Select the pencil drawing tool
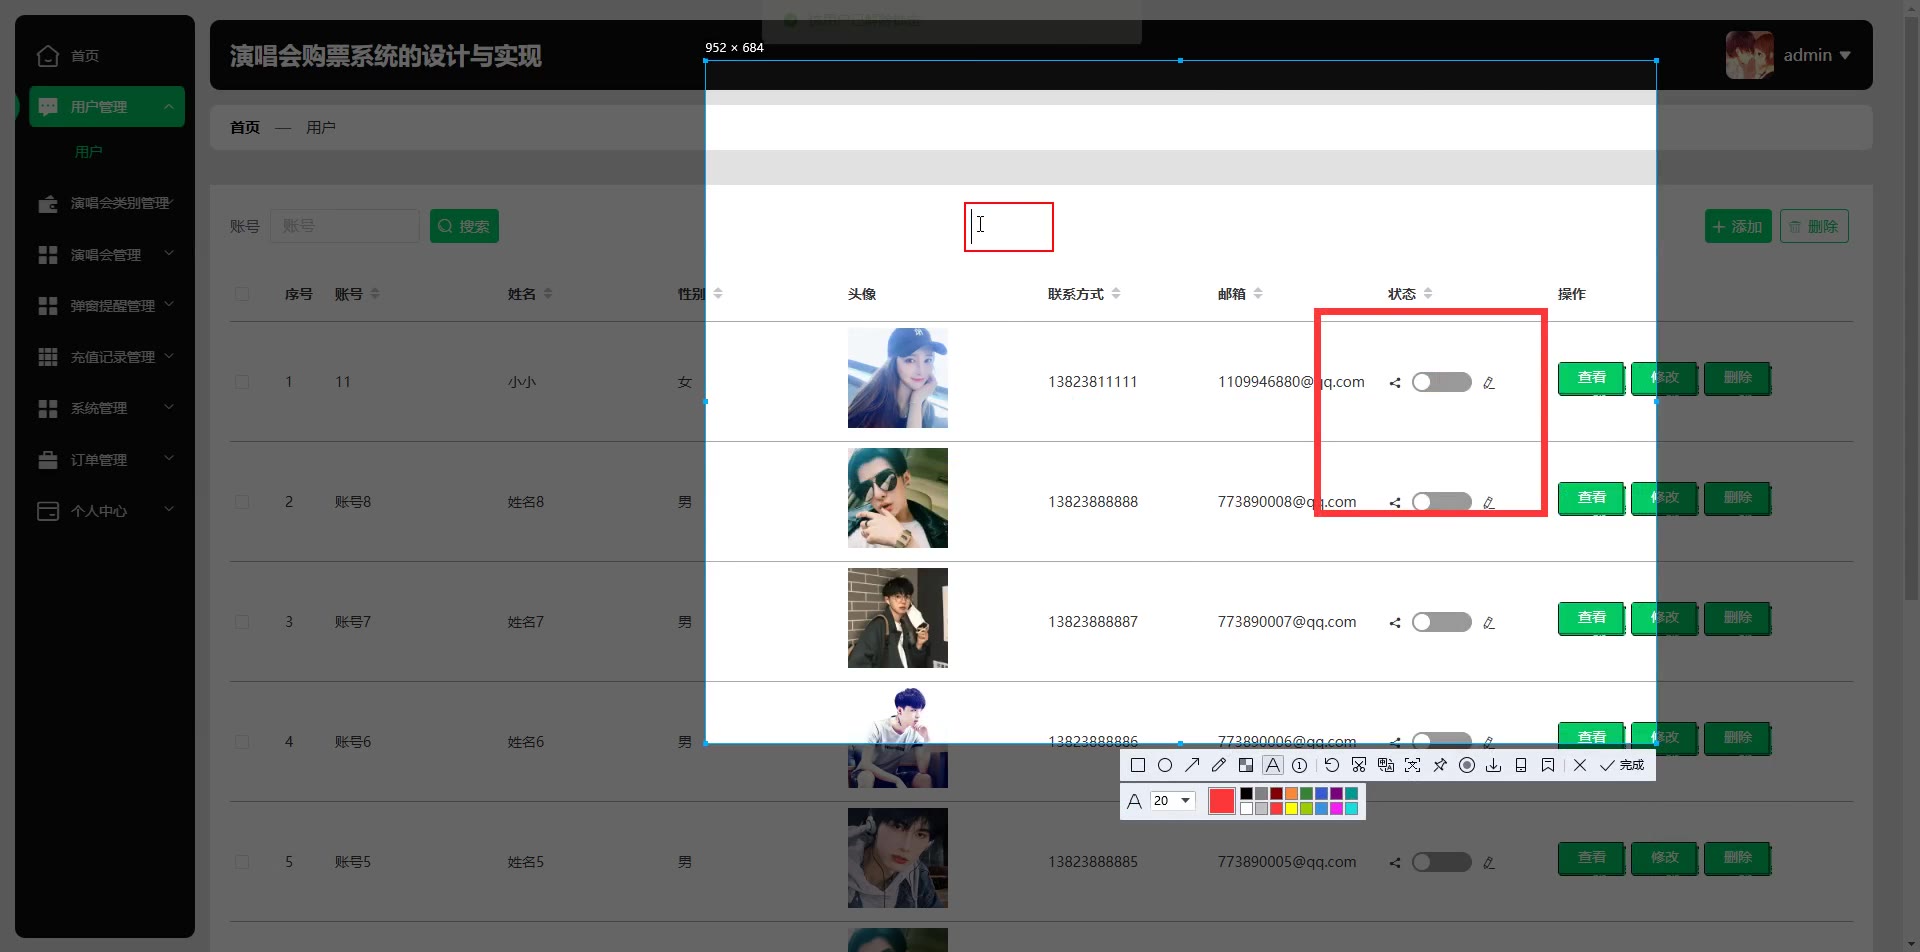Screen dimensions: 1920x952 click(x=1218, y=765)
